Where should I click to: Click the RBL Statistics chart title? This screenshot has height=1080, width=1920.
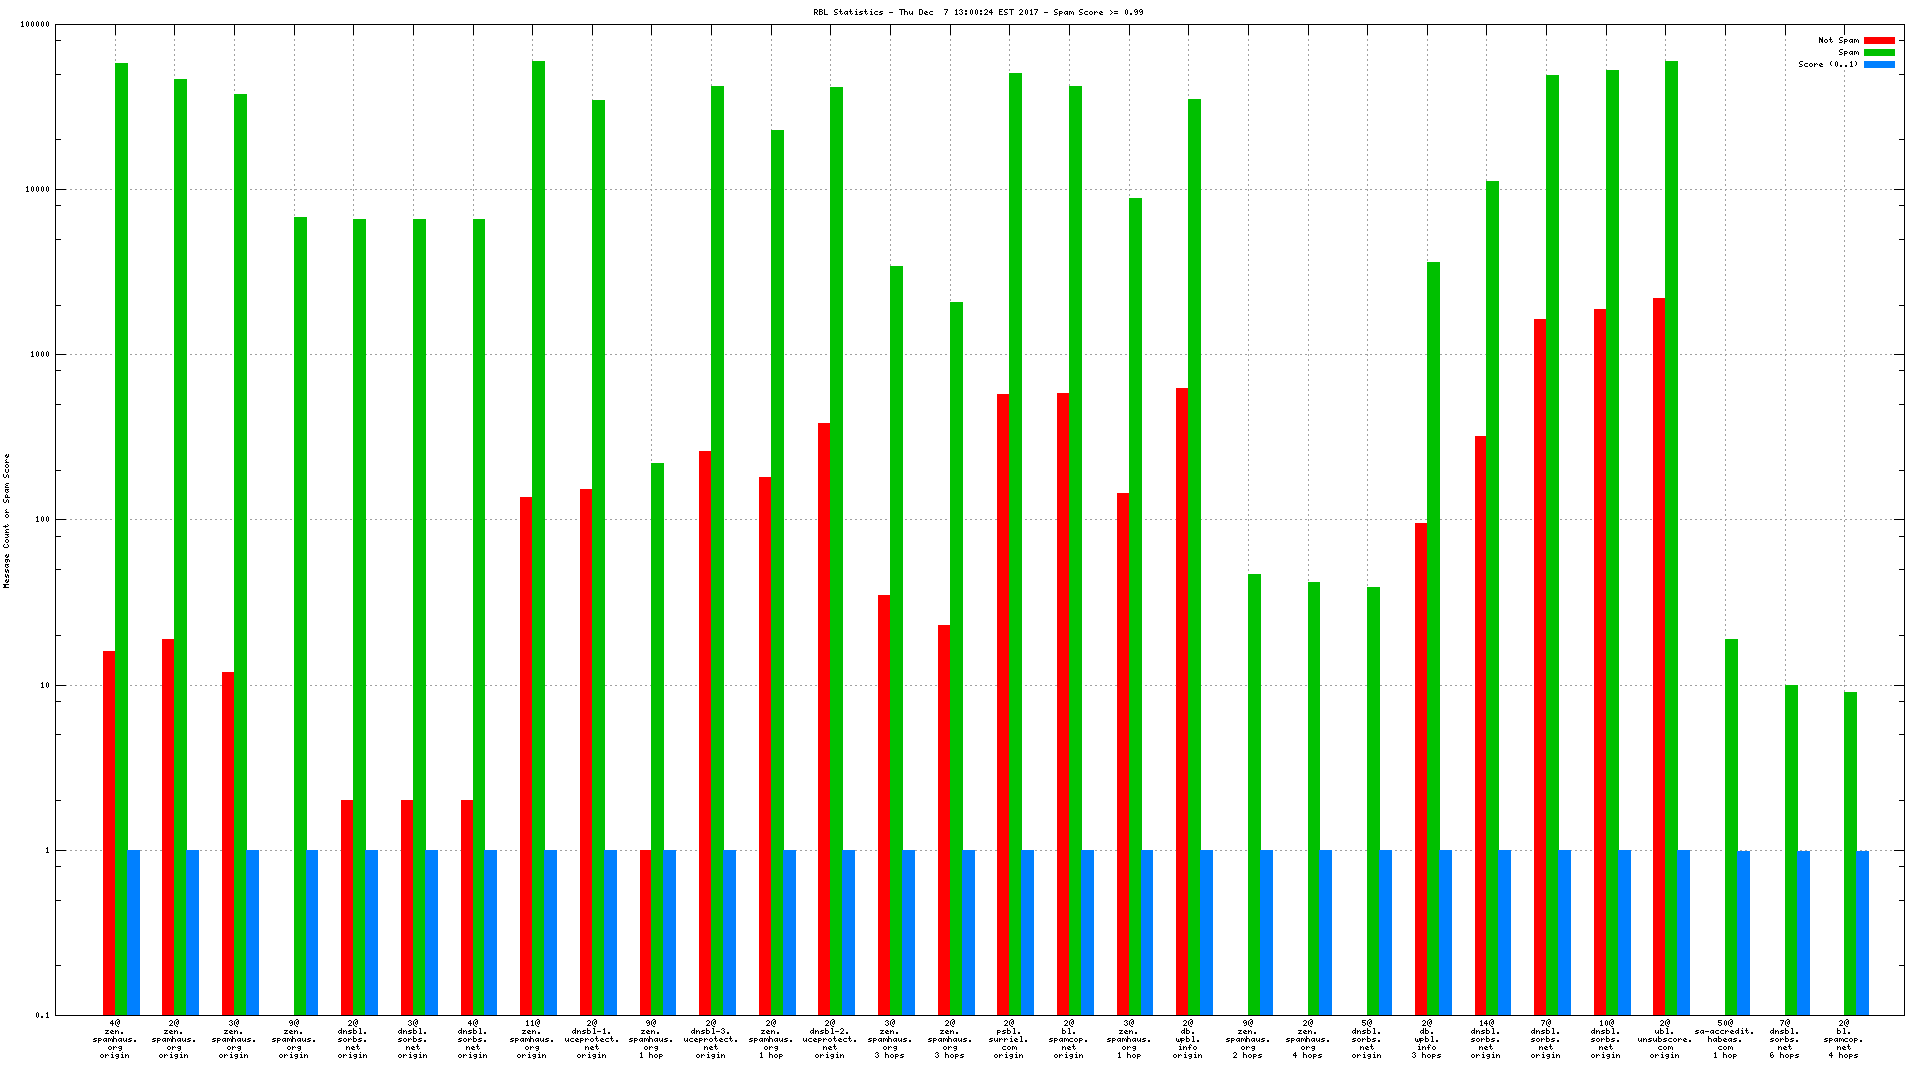977,12
